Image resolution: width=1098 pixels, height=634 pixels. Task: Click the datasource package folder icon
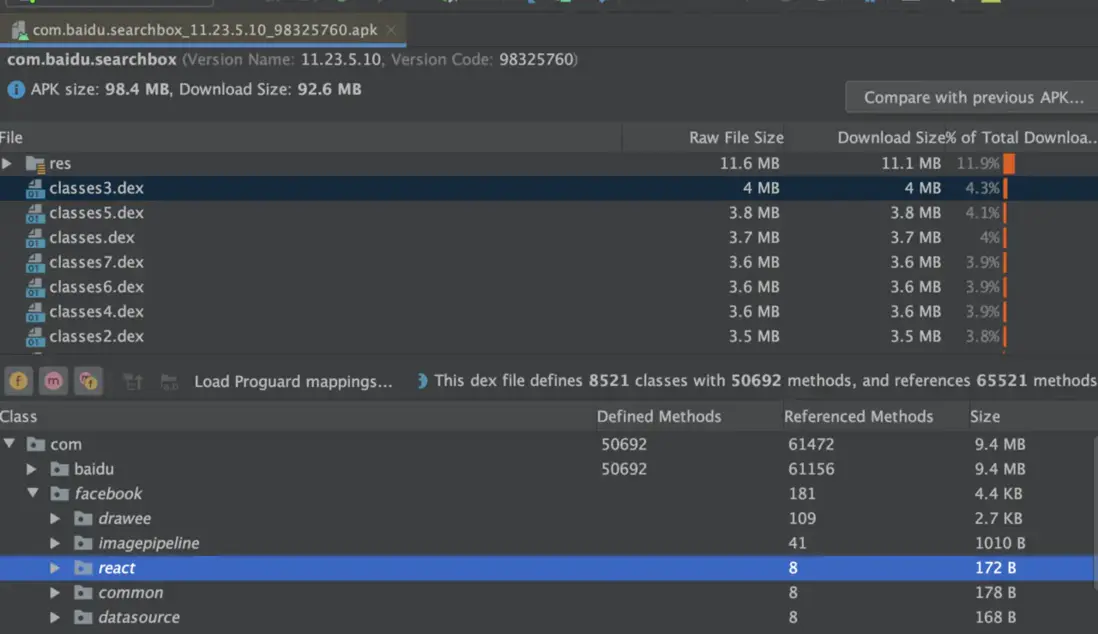pyautogui.click(x=83, y=617)
